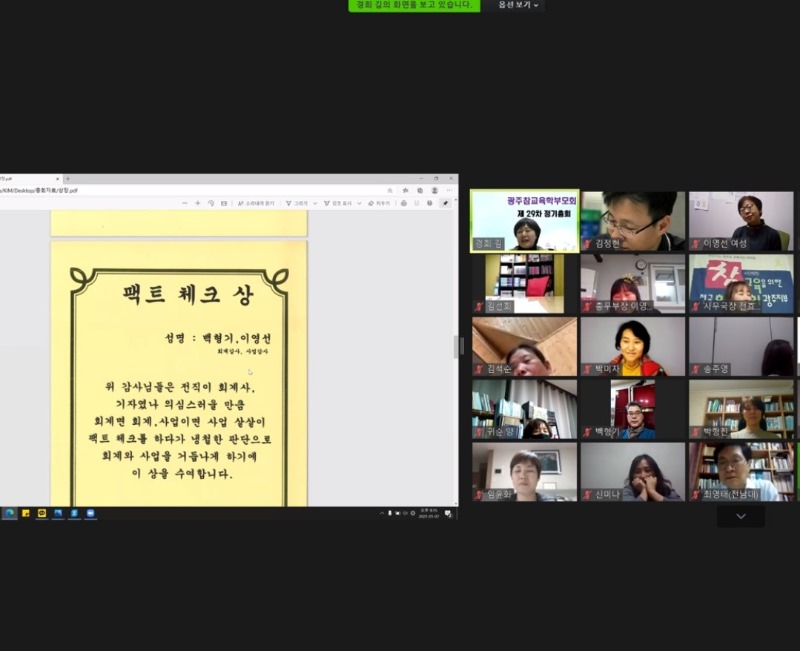Screen dimensions: 800x651
Task: Open browser Settings and more menu
Action: tap(449, 190)
